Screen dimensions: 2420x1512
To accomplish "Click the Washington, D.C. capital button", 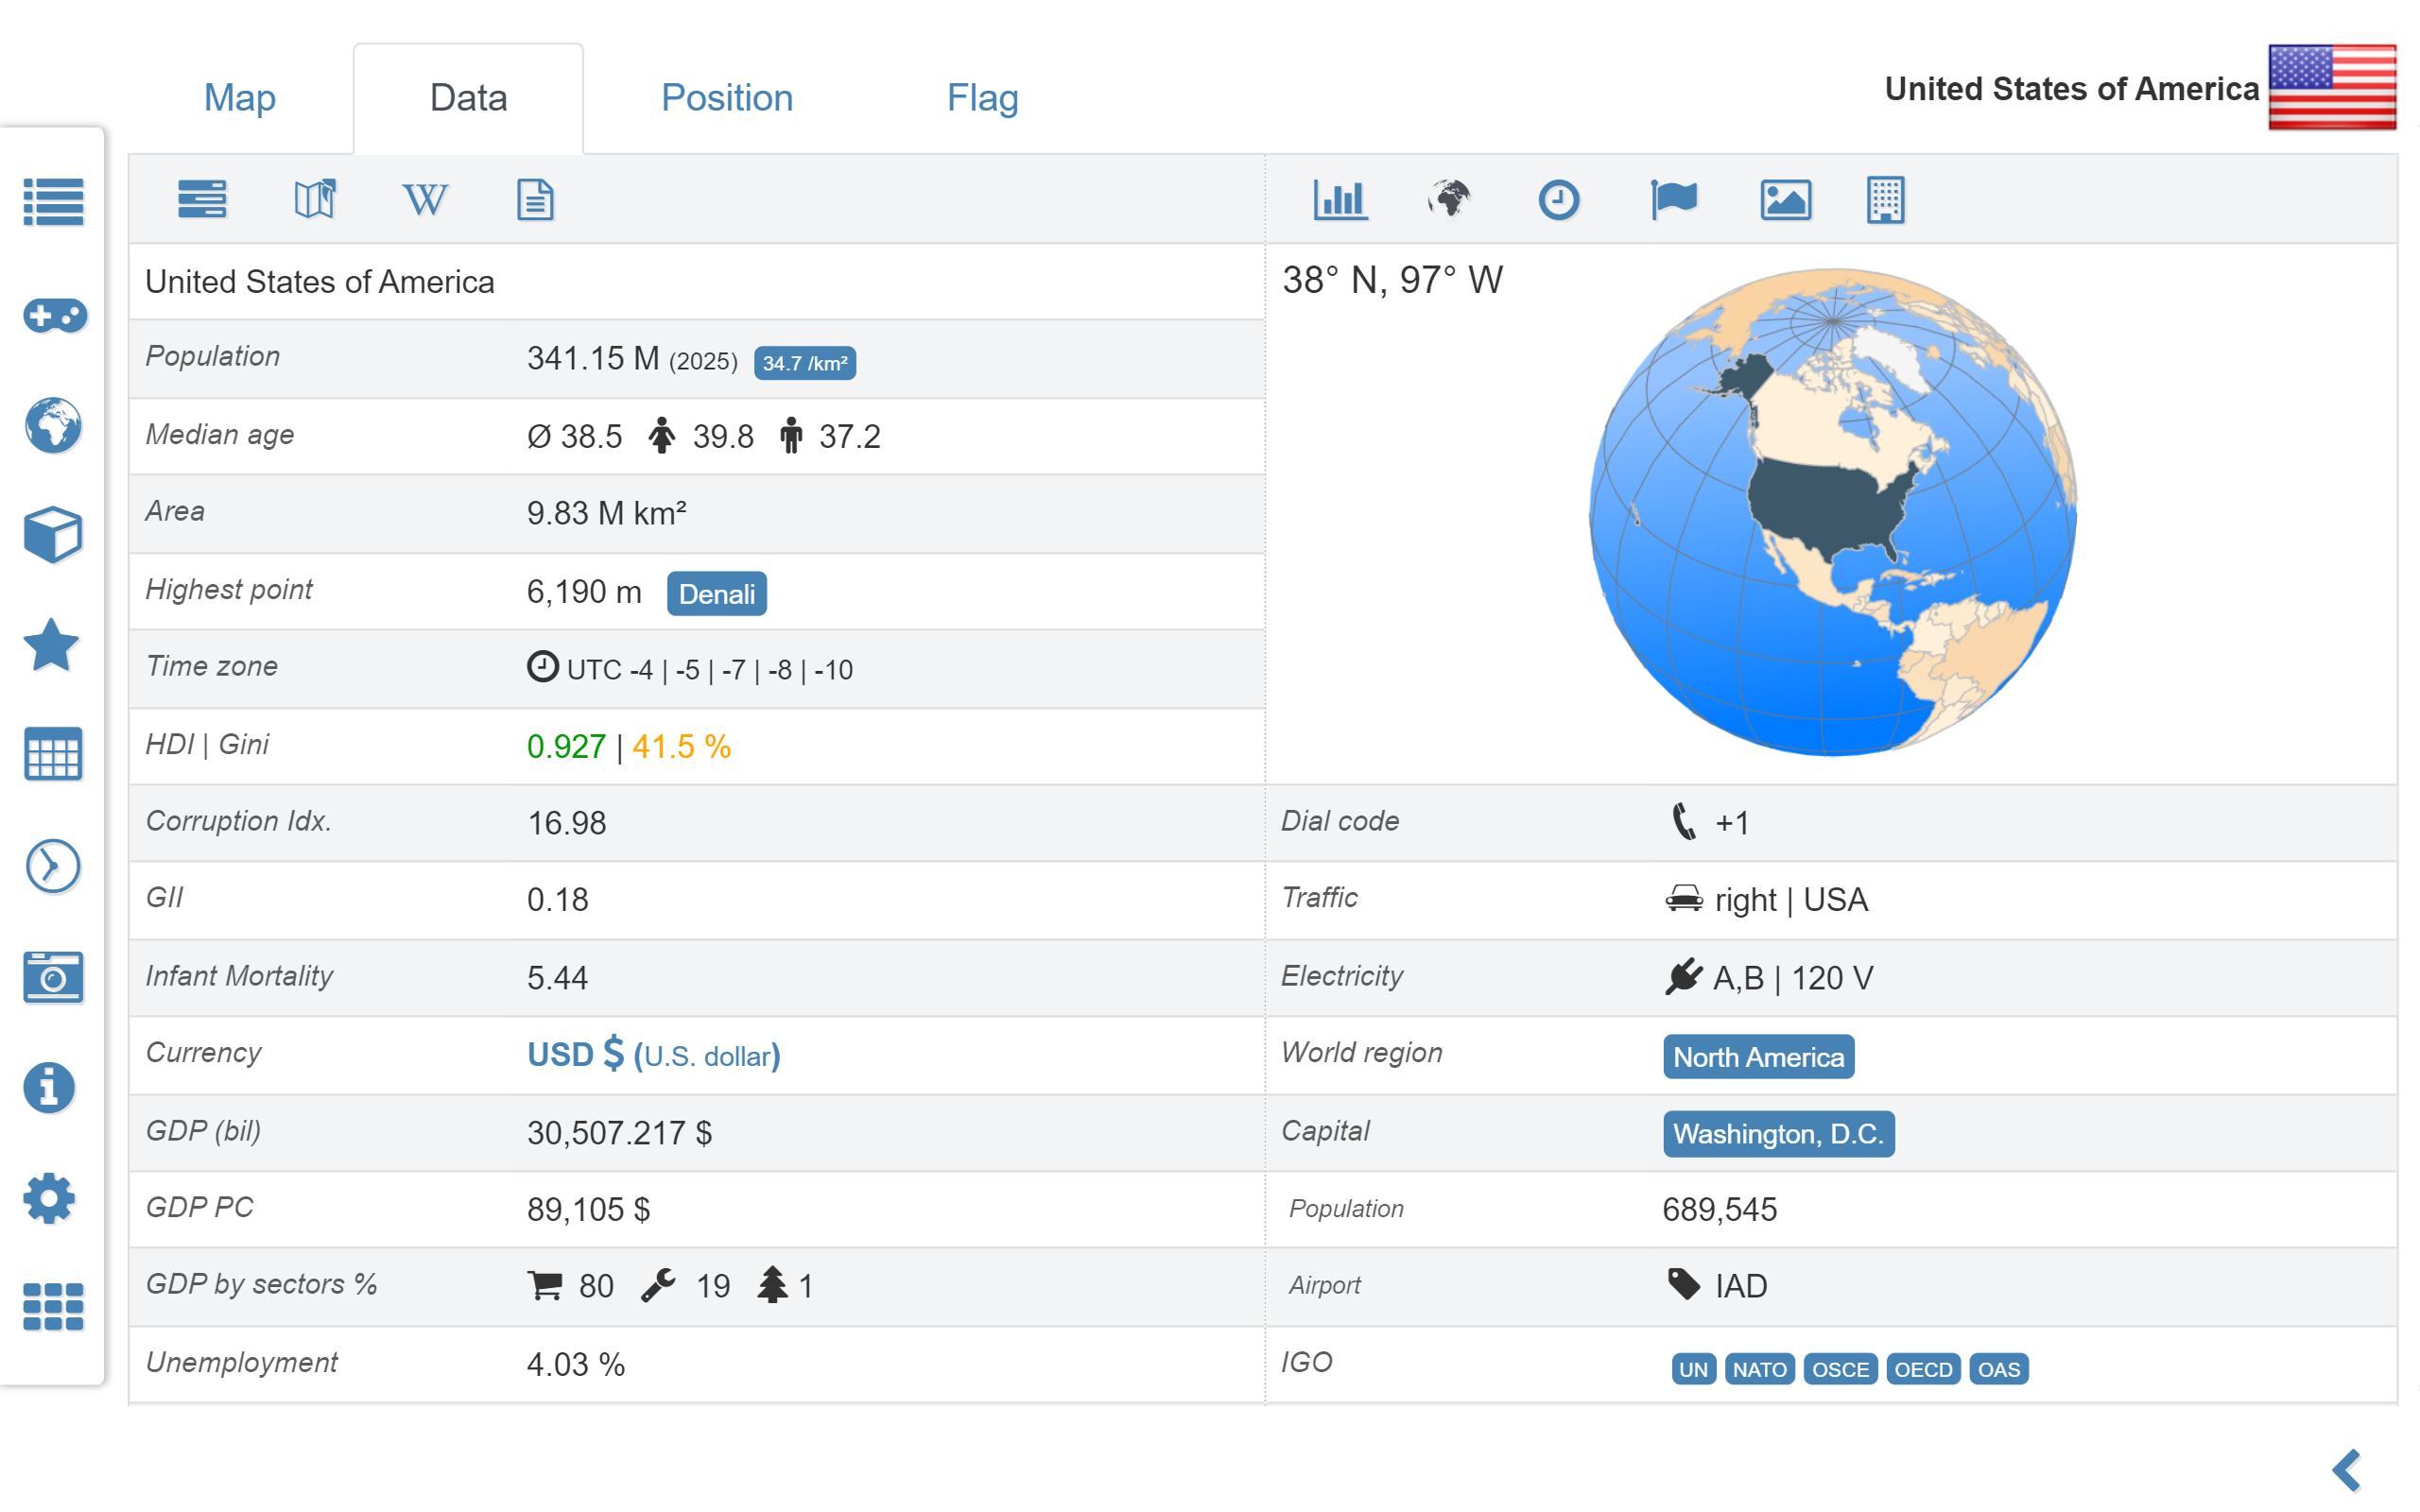I will coord(1778,1133).
